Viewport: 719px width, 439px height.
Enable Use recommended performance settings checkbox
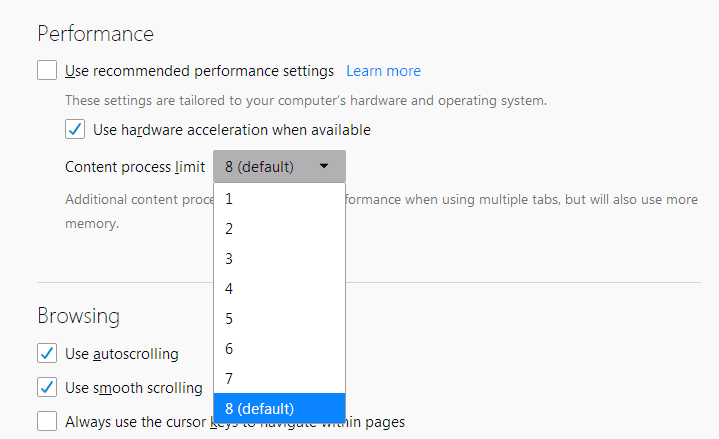[x=47, y=71]
